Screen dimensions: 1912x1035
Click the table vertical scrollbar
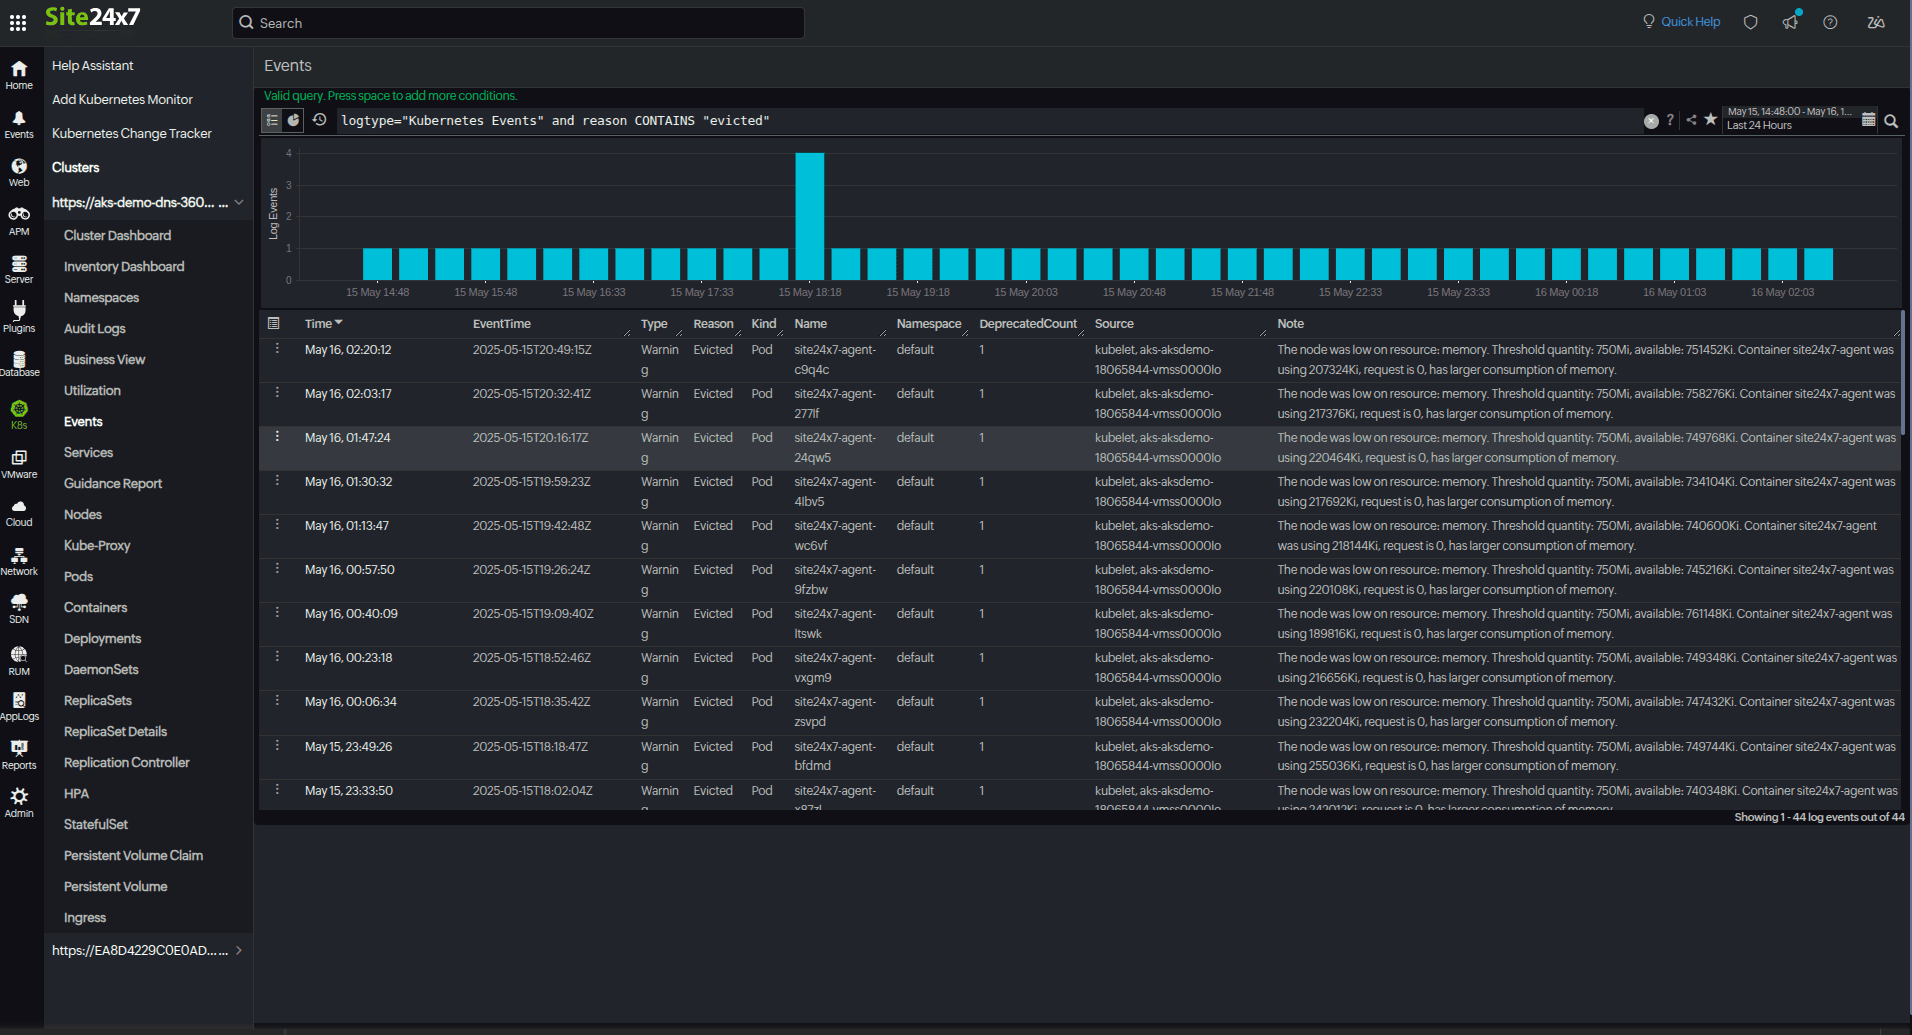pos(1905,372)
